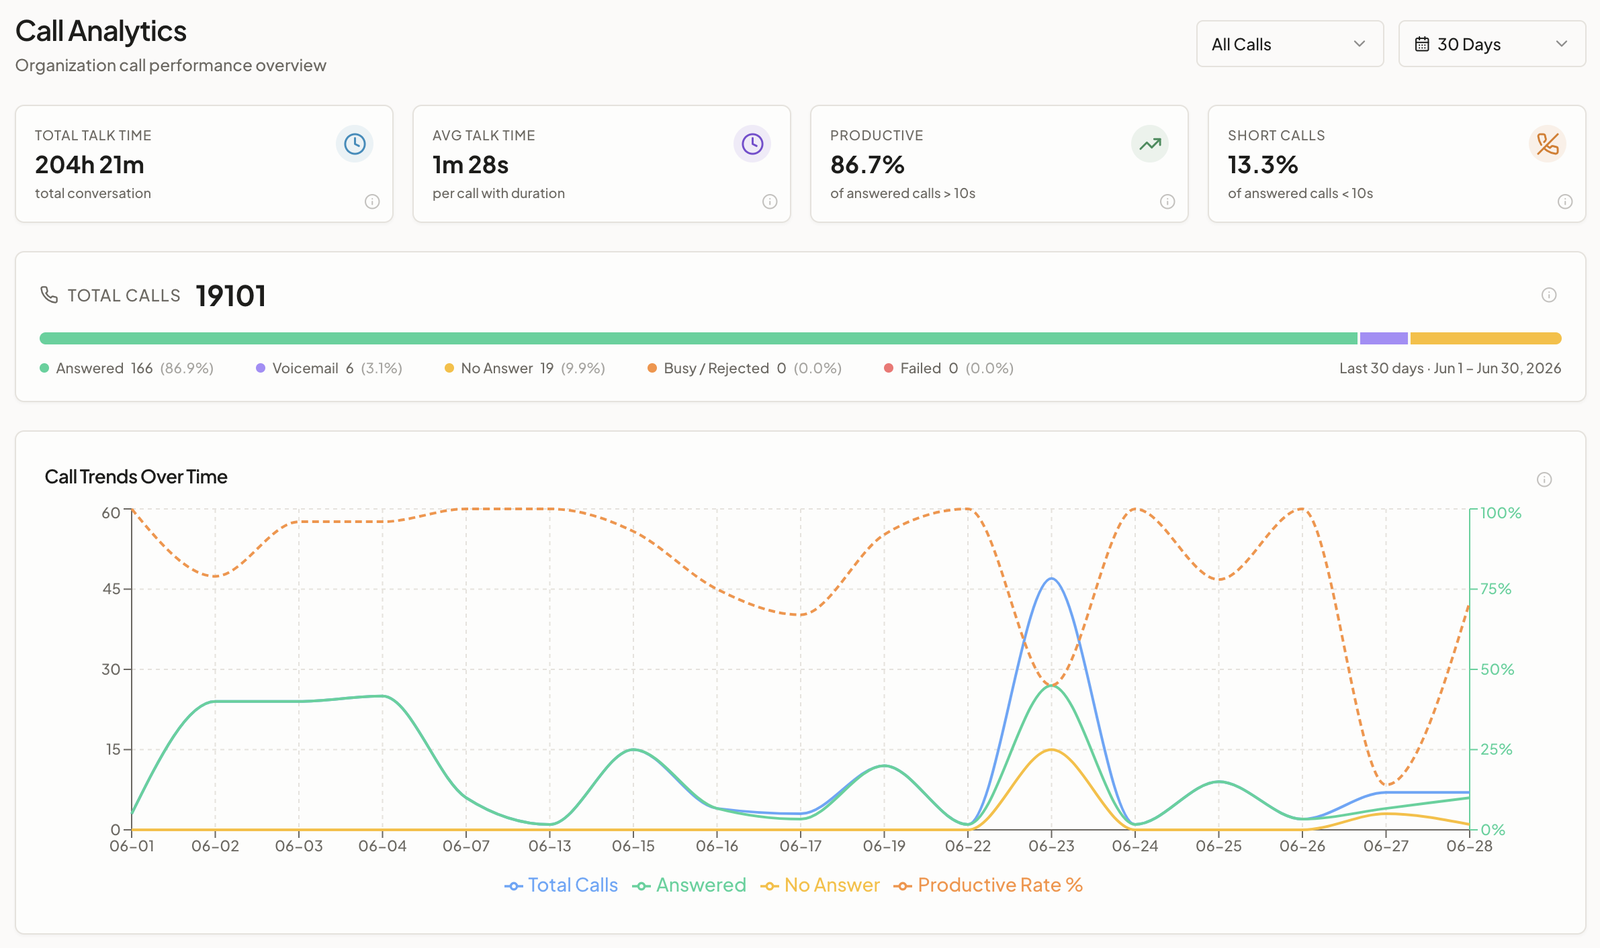Toggle No Answer series in chart legend

click(820, 885)
